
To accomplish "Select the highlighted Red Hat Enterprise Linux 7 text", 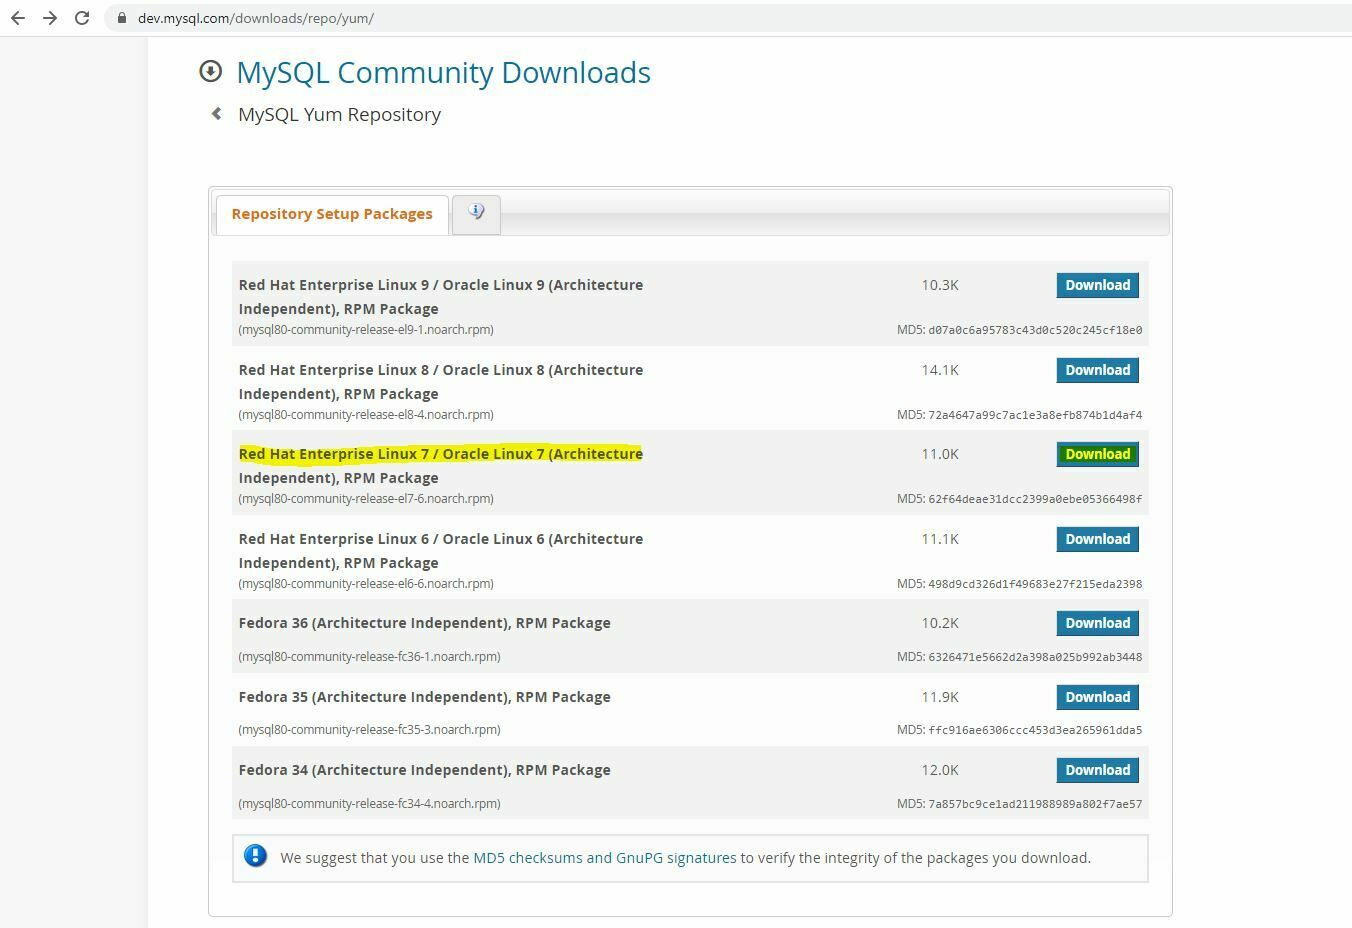I will pos(440,453).
